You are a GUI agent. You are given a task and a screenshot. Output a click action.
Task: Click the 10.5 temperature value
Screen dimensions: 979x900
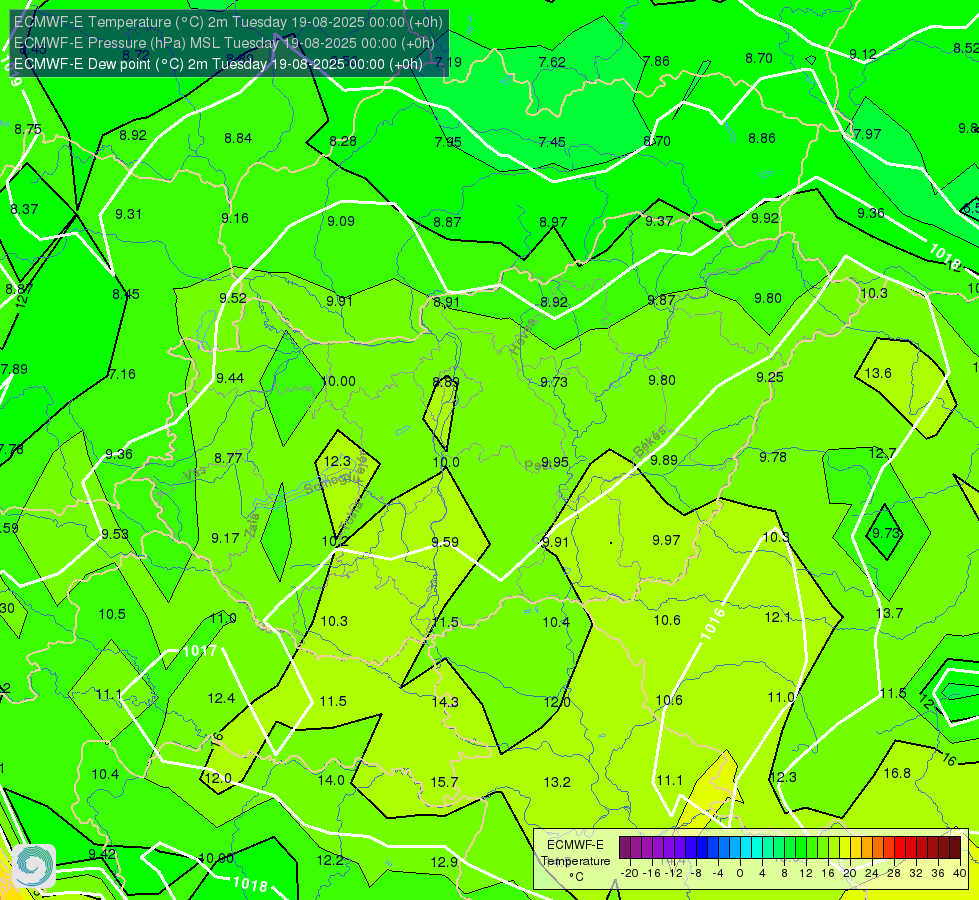pos(112,615)
